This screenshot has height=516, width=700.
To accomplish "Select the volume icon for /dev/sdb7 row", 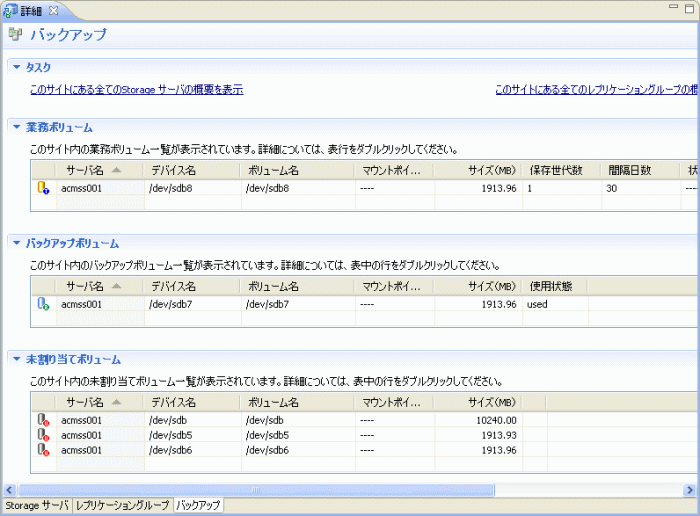I will coord(43,304).
